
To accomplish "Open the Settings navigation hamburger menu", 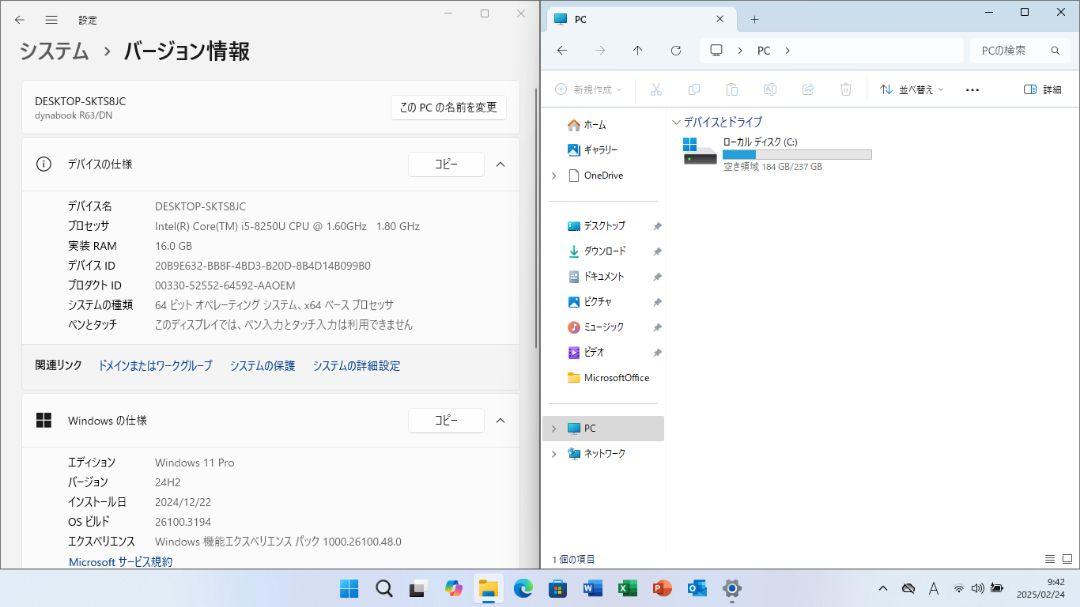I will pyautogui.click(x=51, y=20).
